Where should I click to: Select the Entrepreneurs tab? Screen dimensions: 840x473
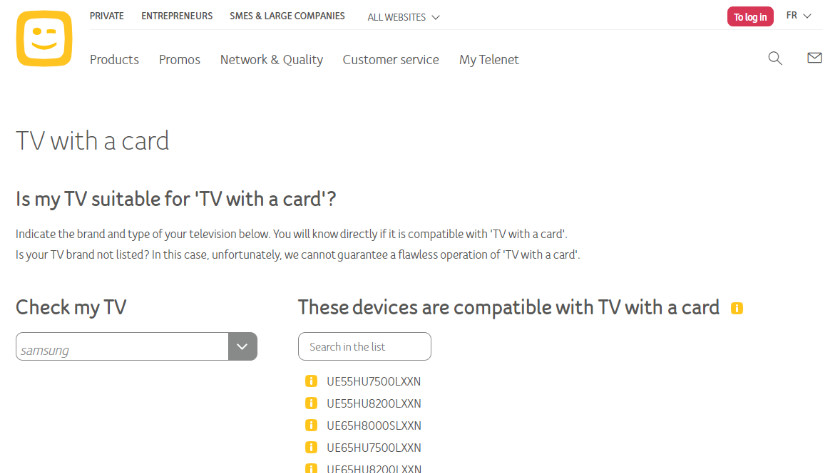pyautogui.click(x=177, y=16)
